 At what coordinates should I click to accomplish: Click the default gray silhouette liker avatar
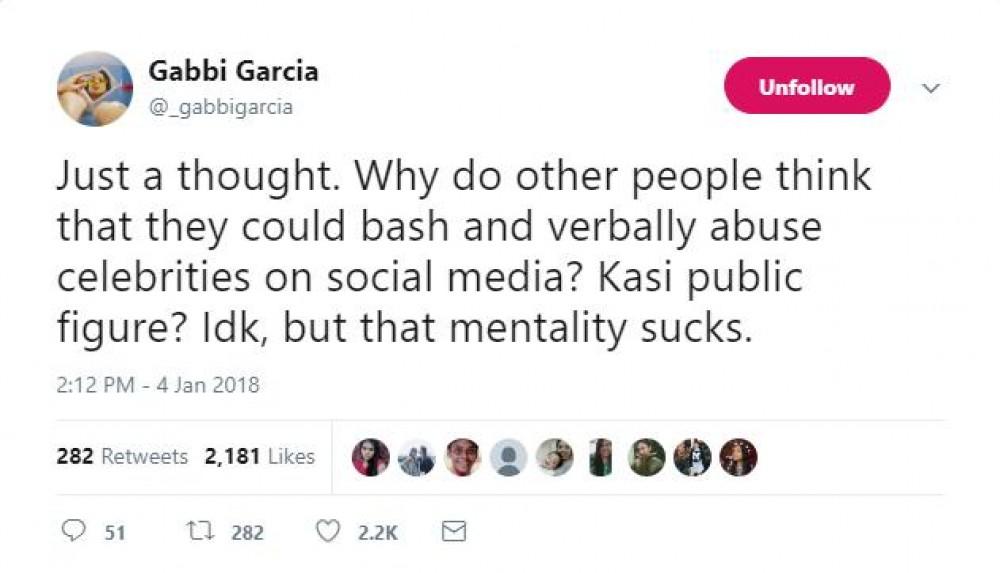coord(509,457)
